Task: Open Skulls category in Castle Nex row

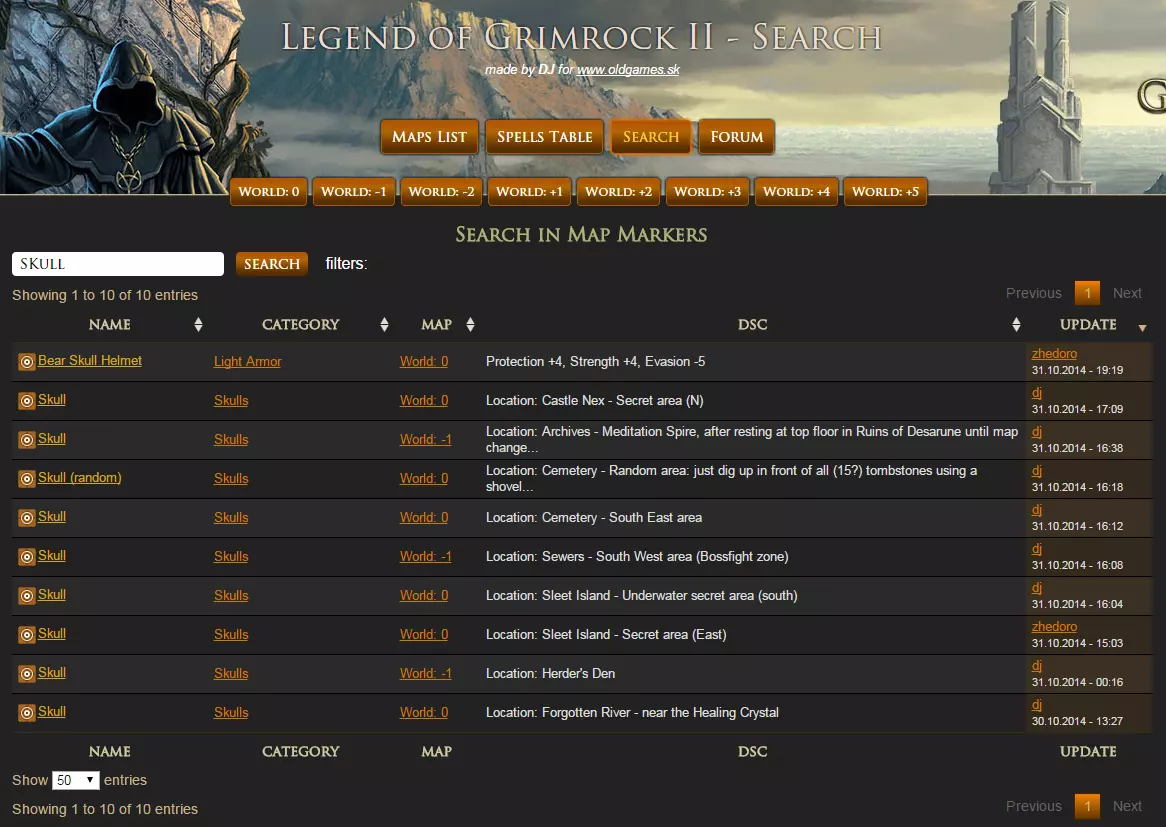Action: pos(231,400)
